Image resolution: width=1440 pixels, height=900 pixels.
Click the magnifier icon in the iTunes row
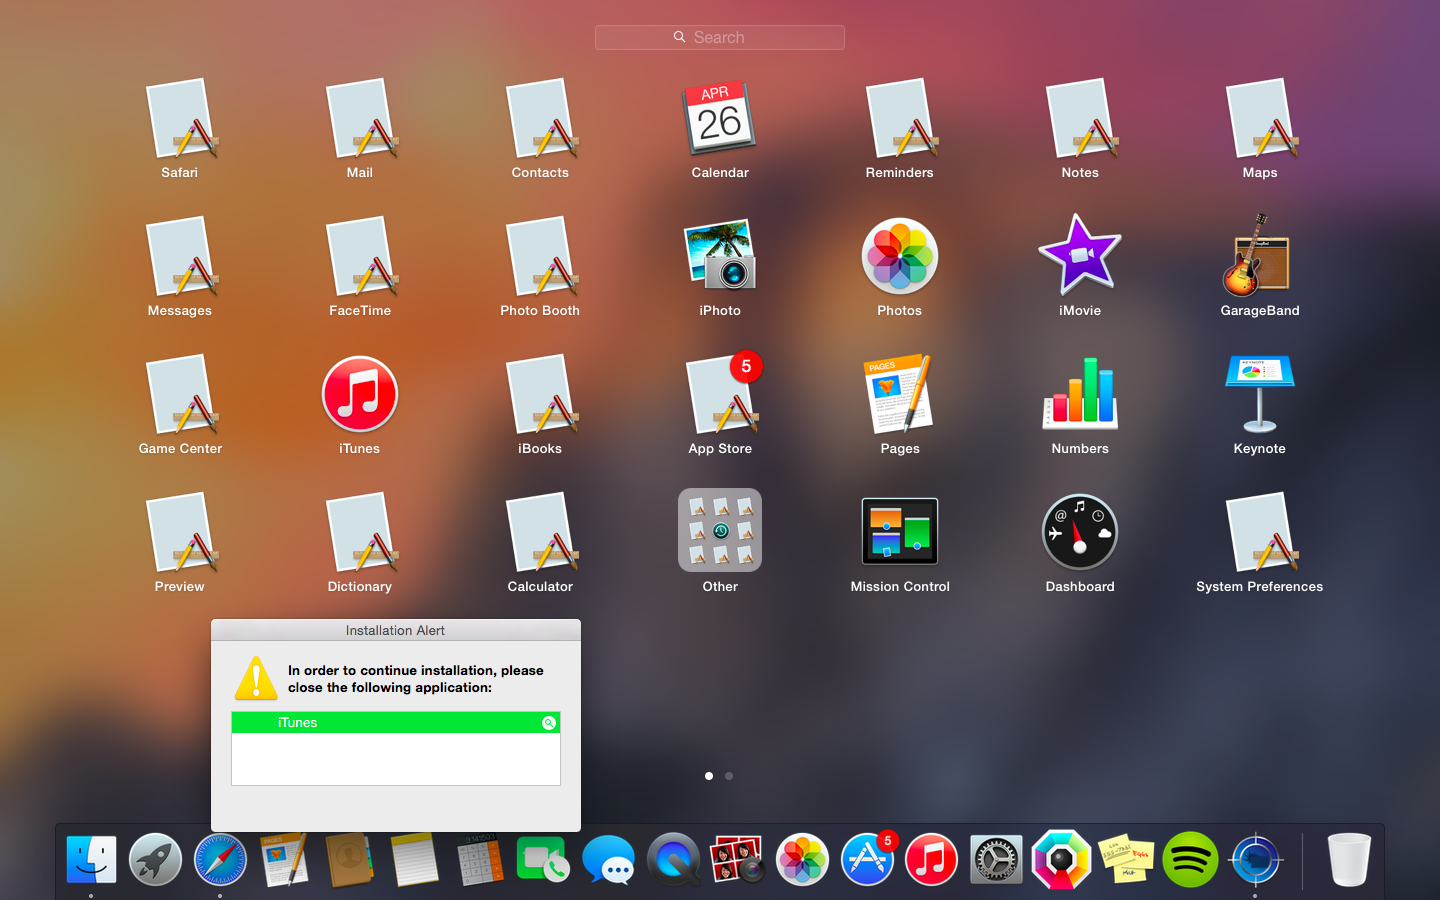(549, 723)
